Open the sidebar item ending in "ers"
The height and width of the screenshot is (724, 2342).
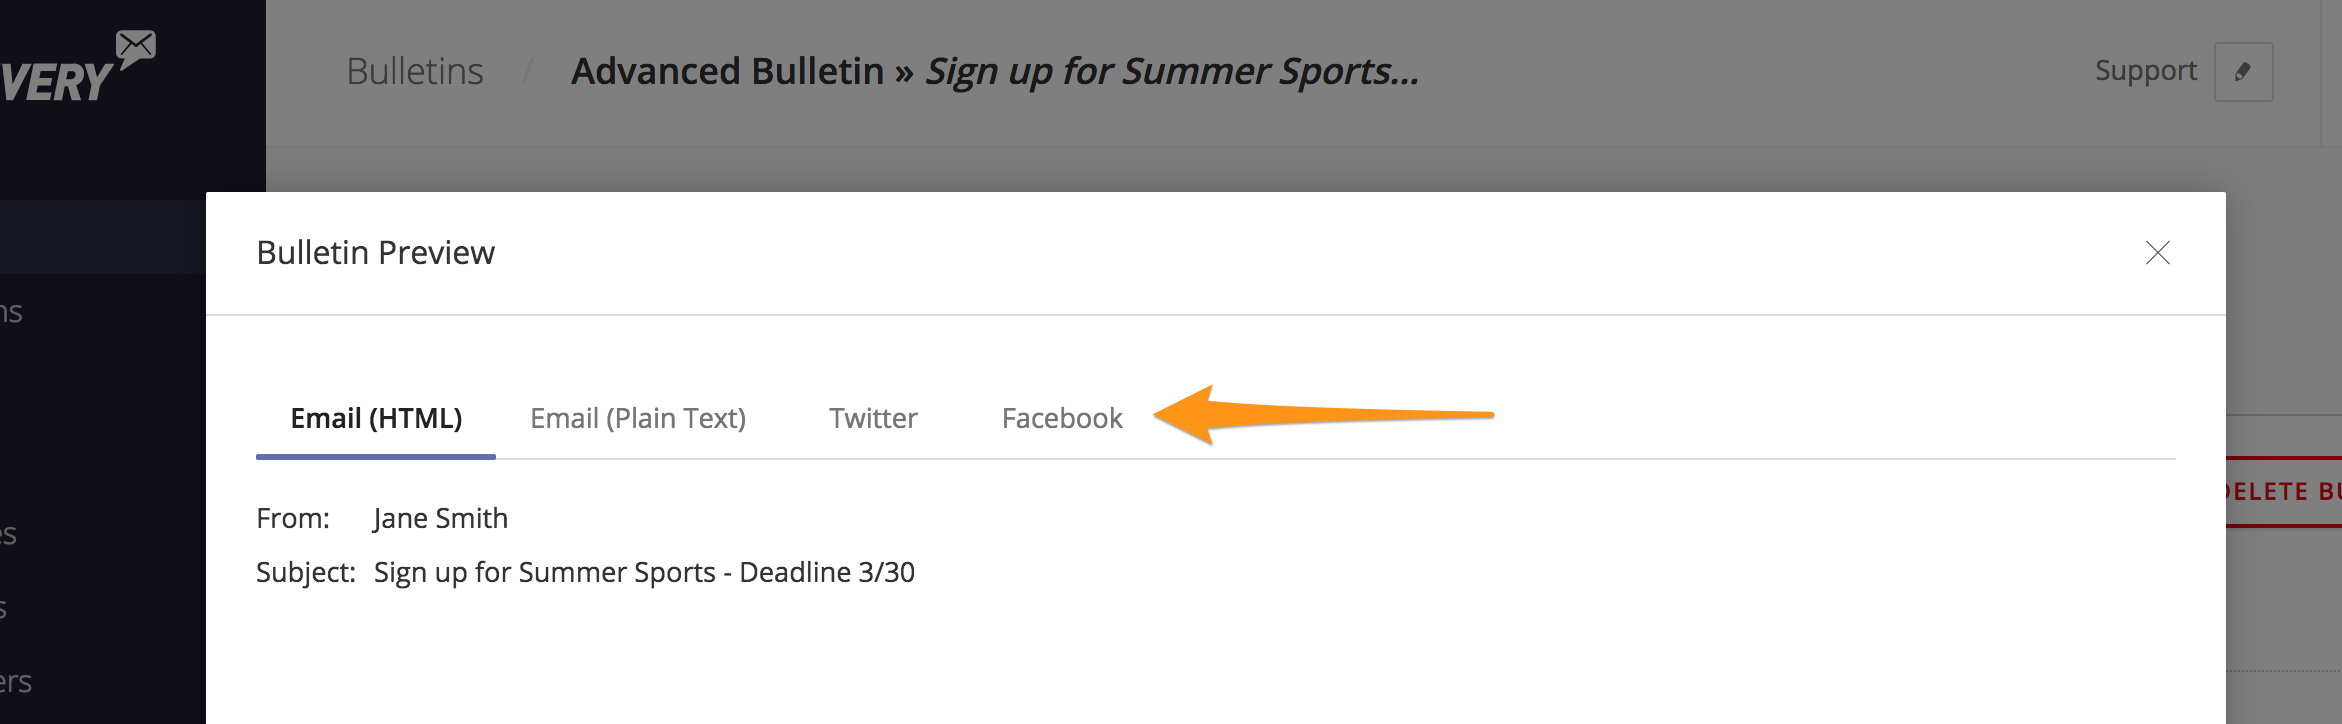(x=16, y=682)
